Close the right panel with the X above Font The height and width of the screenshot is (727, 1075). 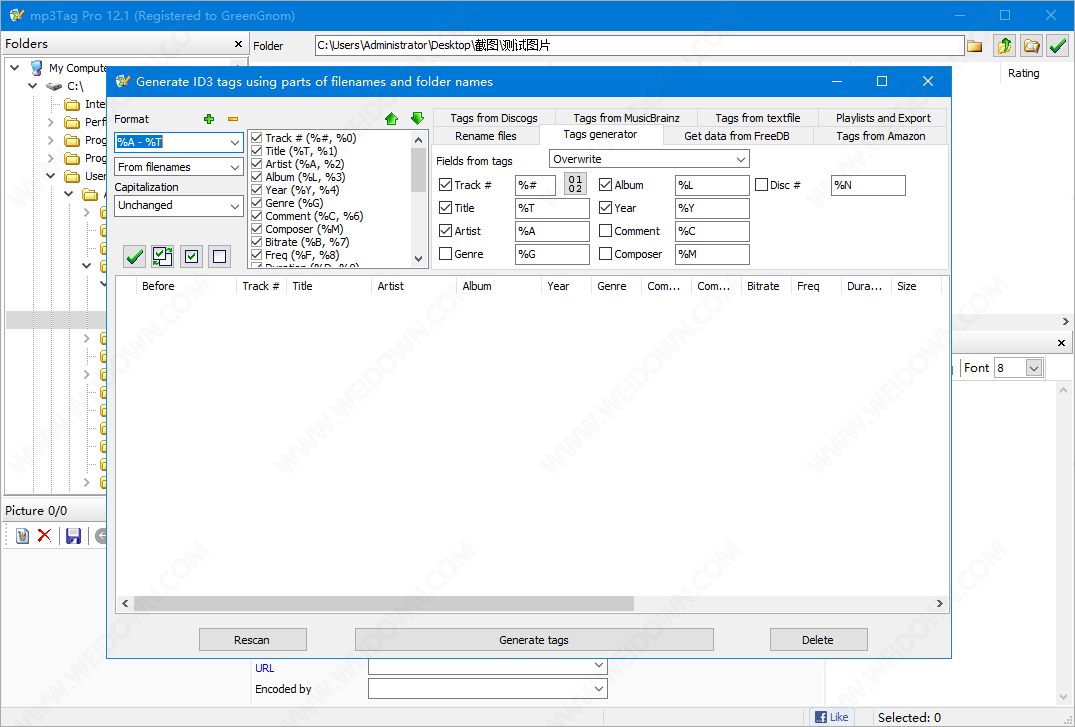click(1061, 343)
